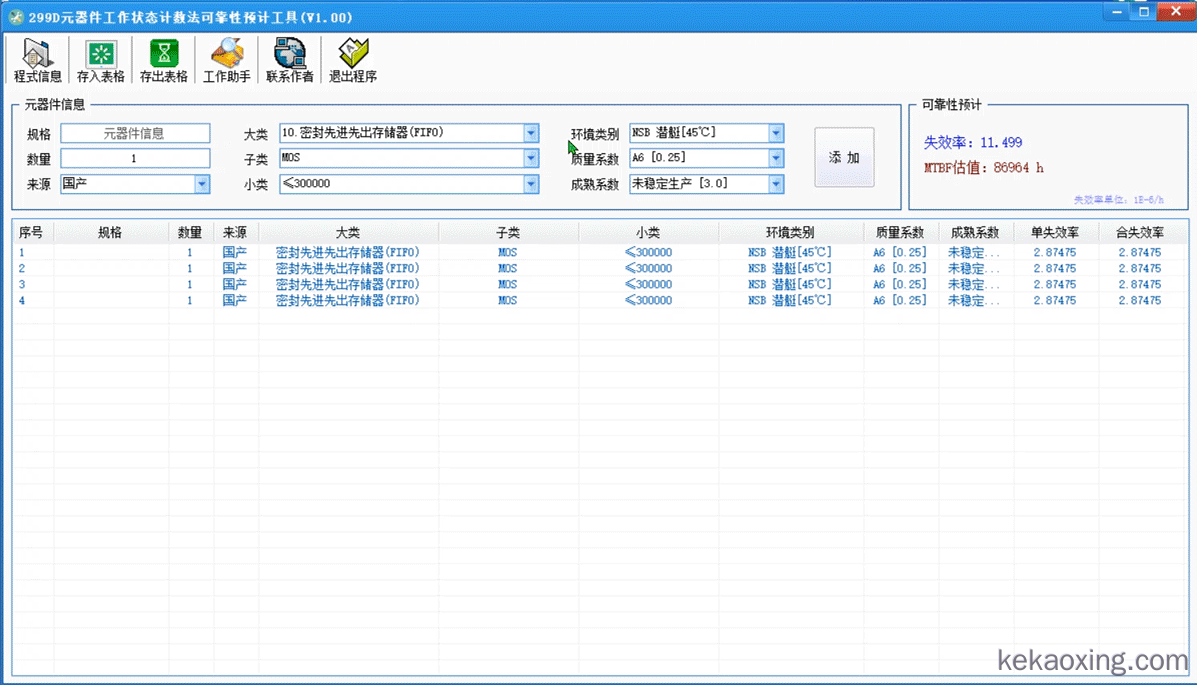Open 程式信息 toolbar icon
Viewport: 1197px width, 685px height.
38,61
